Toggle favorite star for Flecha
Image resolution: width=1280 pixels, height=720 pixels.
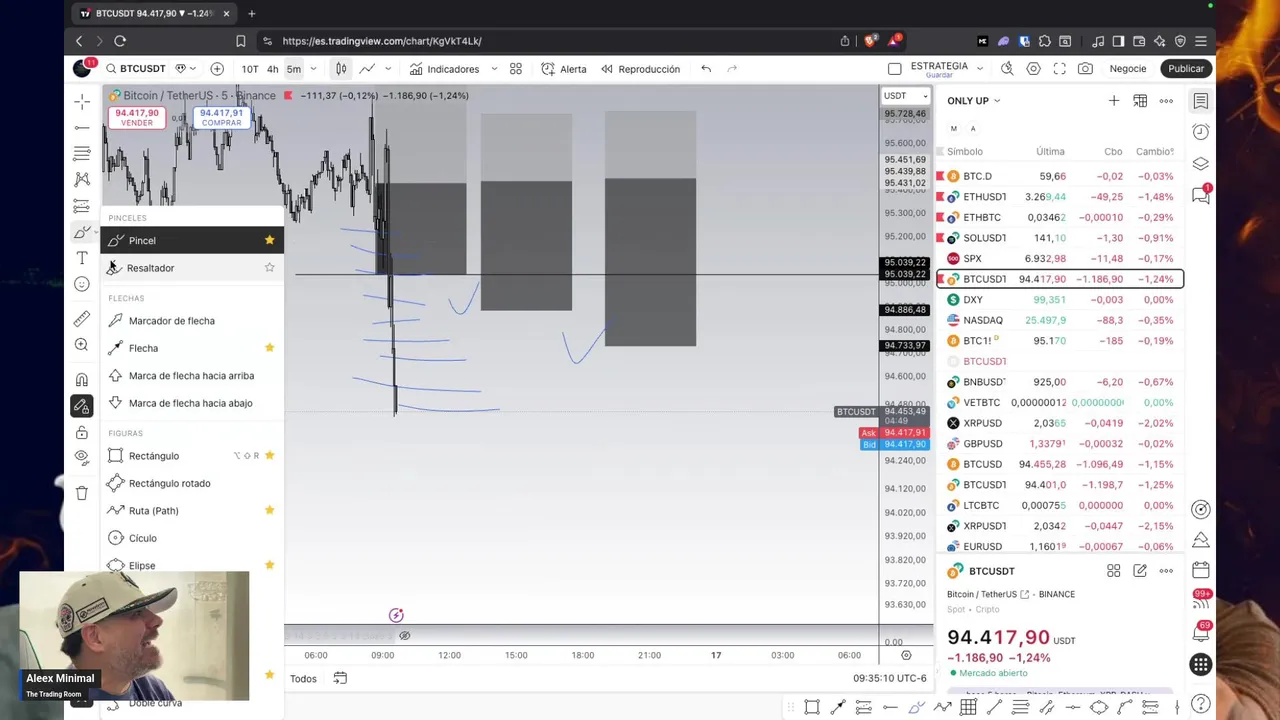[269, 348]
